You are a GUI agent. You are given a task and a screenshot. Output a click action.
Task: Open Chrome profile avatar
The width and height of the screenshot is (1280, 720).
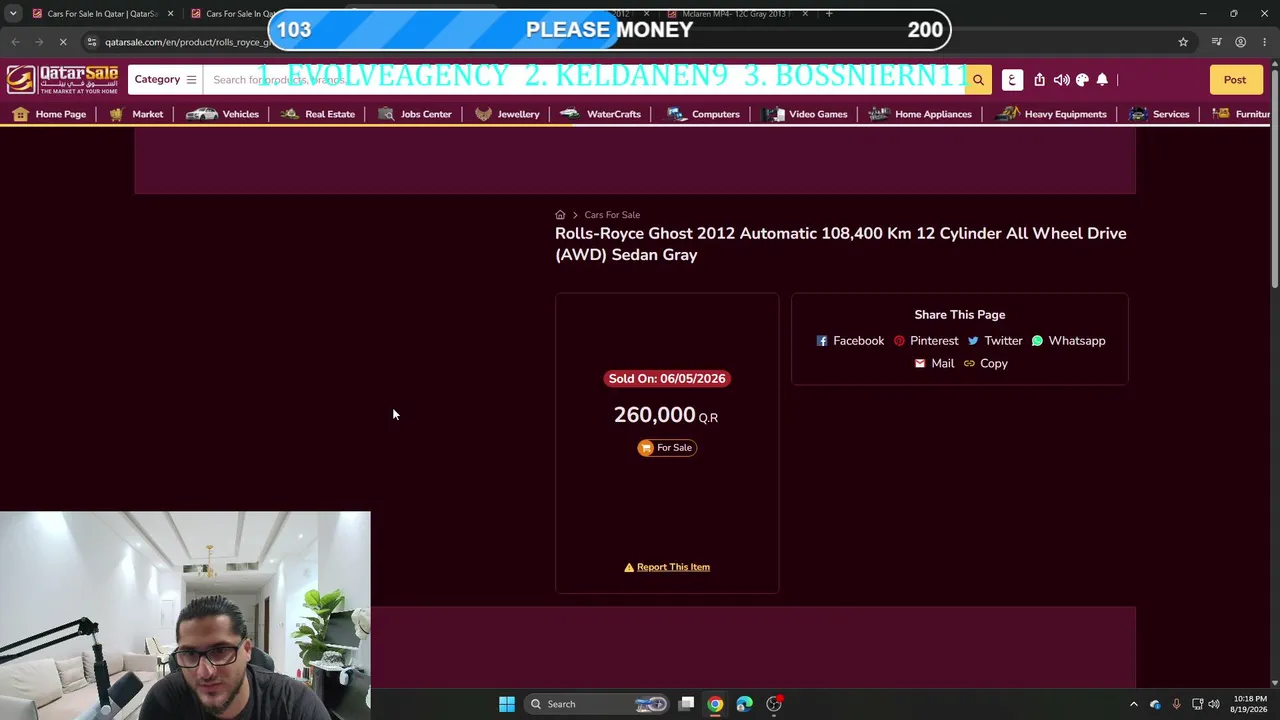tap(1240, 42)
